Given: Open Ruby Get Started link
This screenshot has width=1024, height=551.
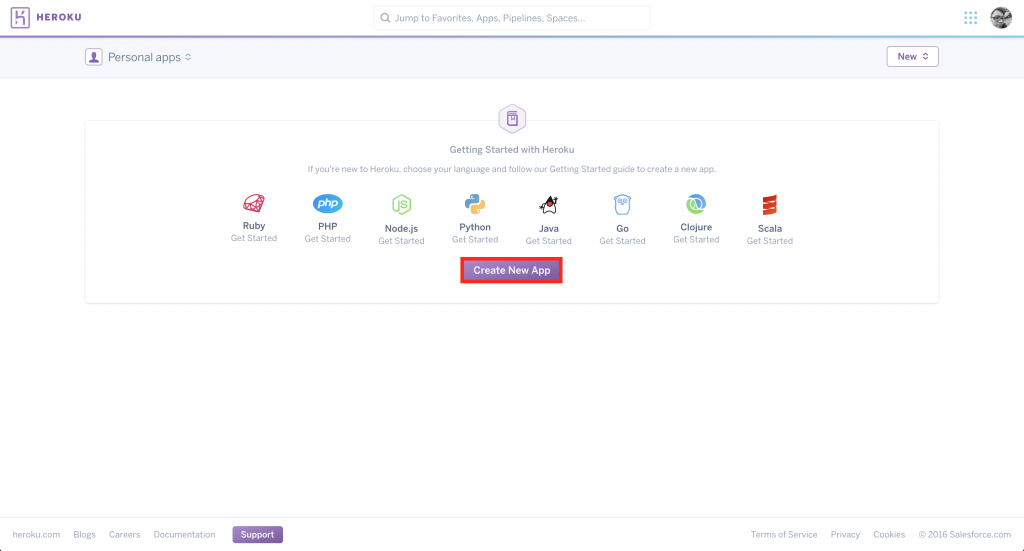Looking at the screenshot, I should [253, 238].
